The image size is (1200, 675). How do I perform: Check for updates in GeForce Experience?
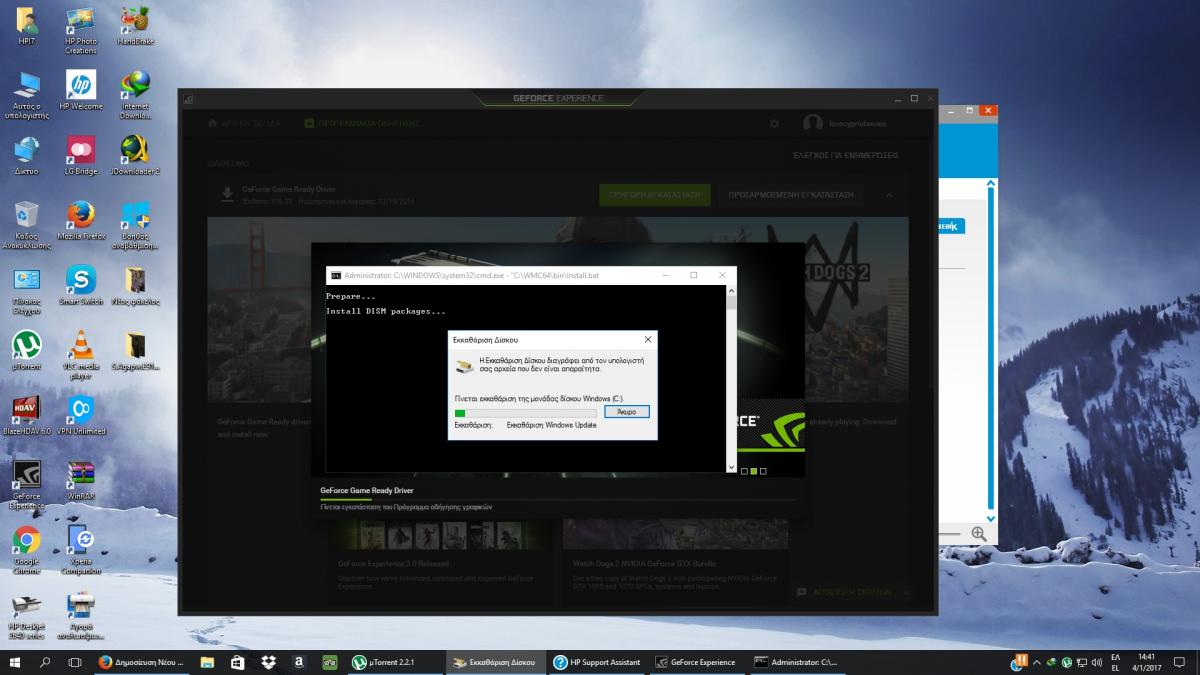pyautogui.click(x=845, y=156)
